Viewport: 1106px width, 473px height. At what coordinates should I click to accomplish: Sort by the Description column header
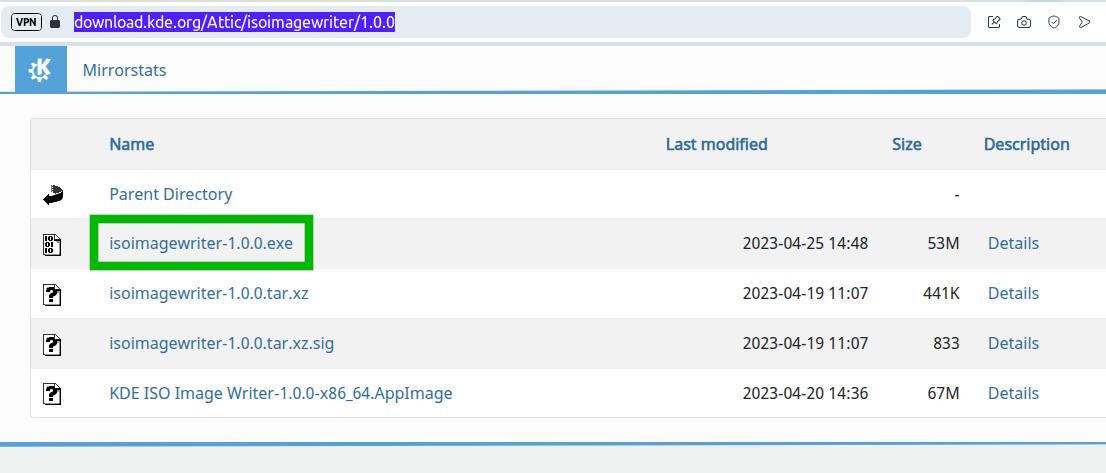1026,145
